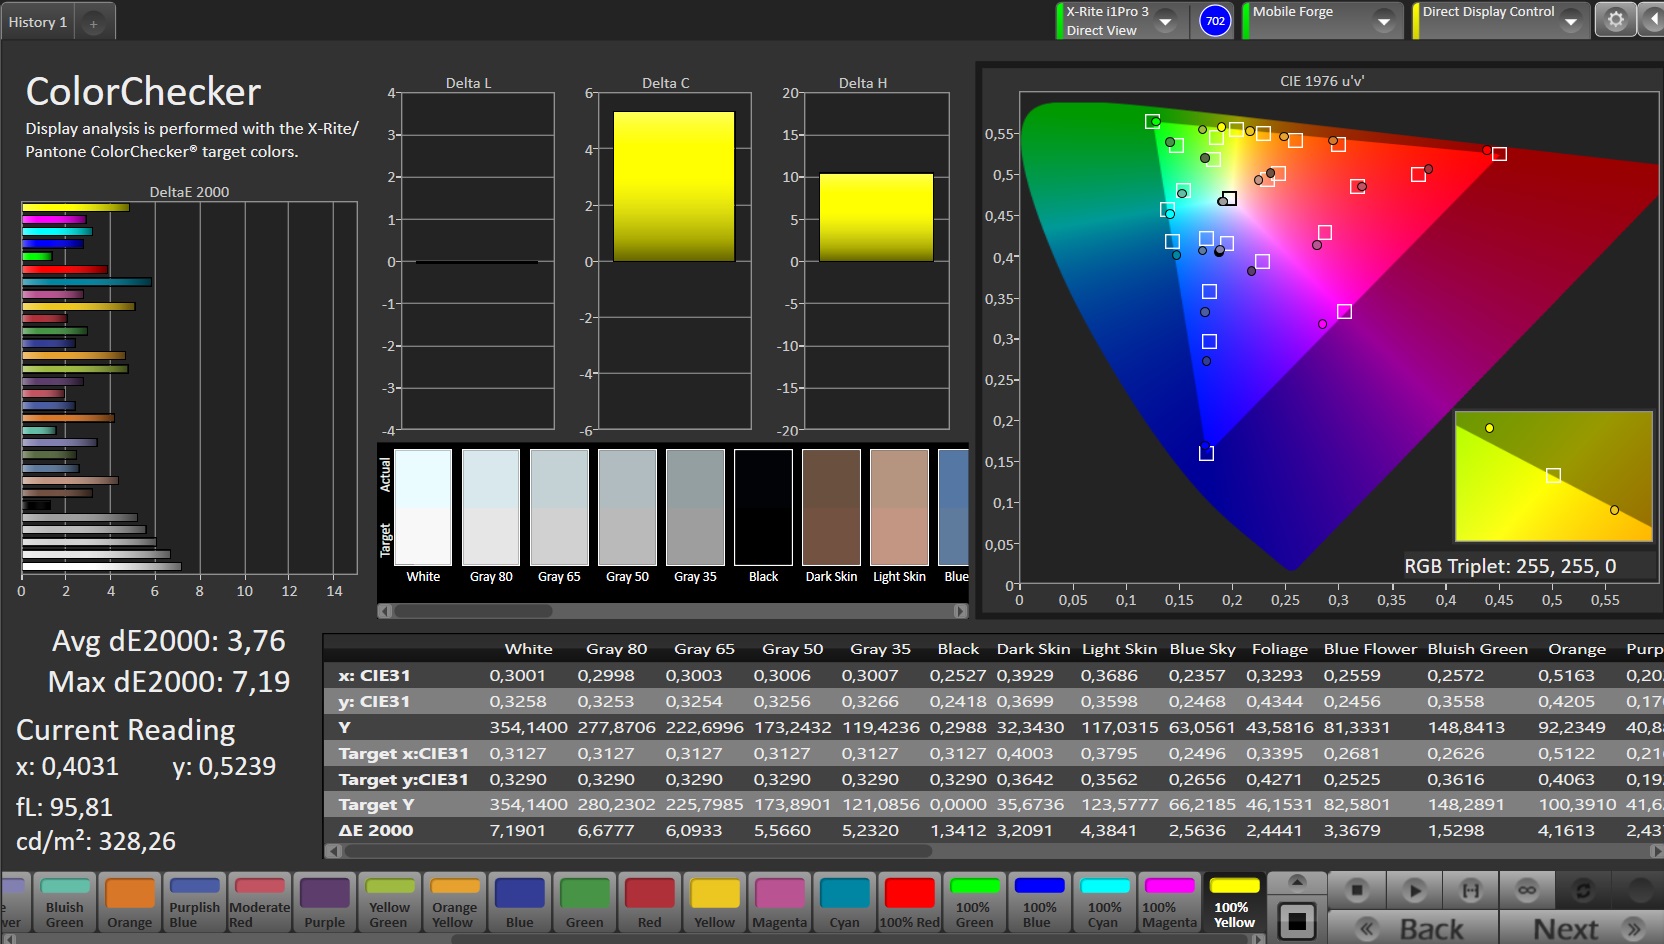Click the Next navigation button
The height and width of the screenshot is (944, 1664).
(1581, 928)
